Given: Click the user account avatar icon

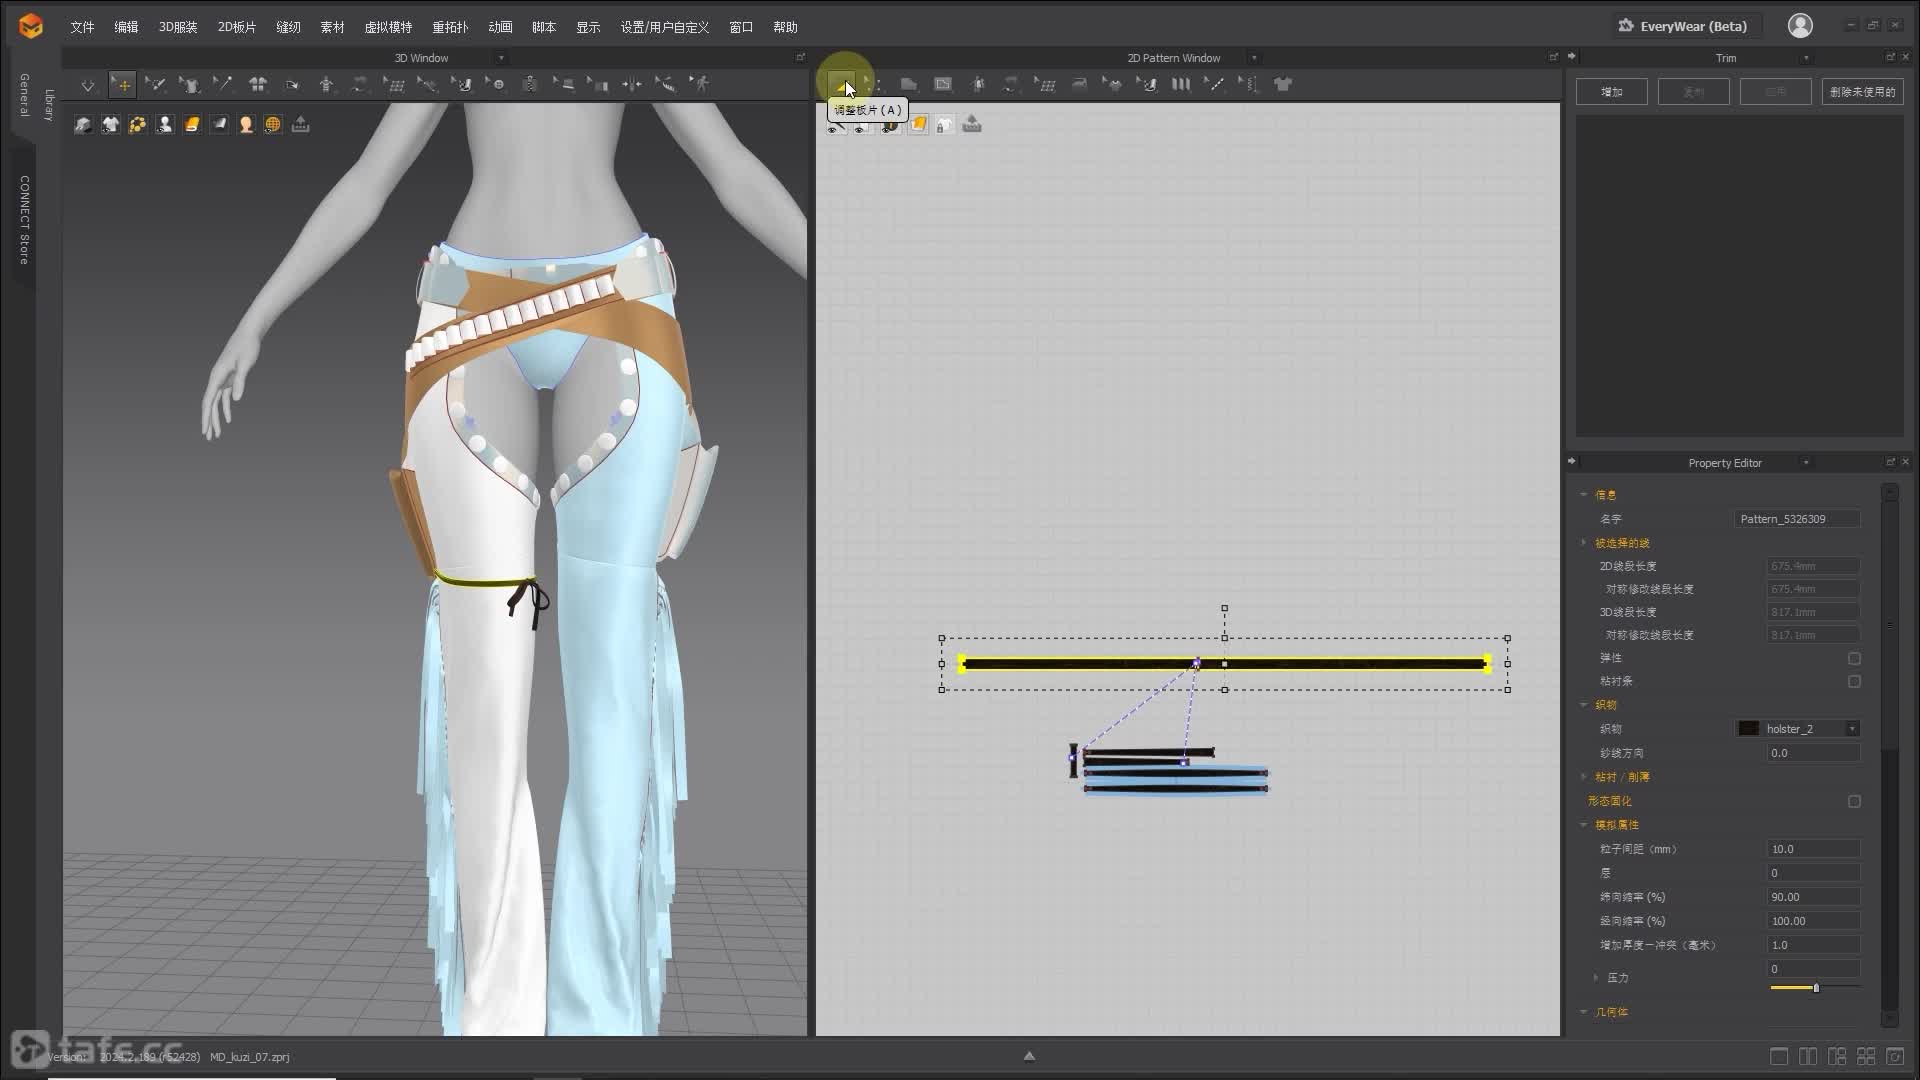Looking at the screenshot, I should 1800,26.
